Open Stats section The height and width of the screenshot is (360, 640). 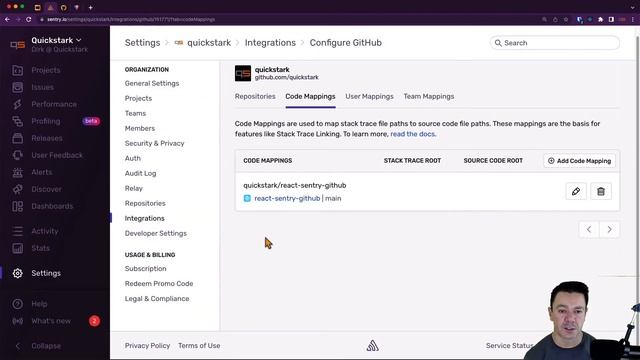pyautogui.click(x=40, y=248)
